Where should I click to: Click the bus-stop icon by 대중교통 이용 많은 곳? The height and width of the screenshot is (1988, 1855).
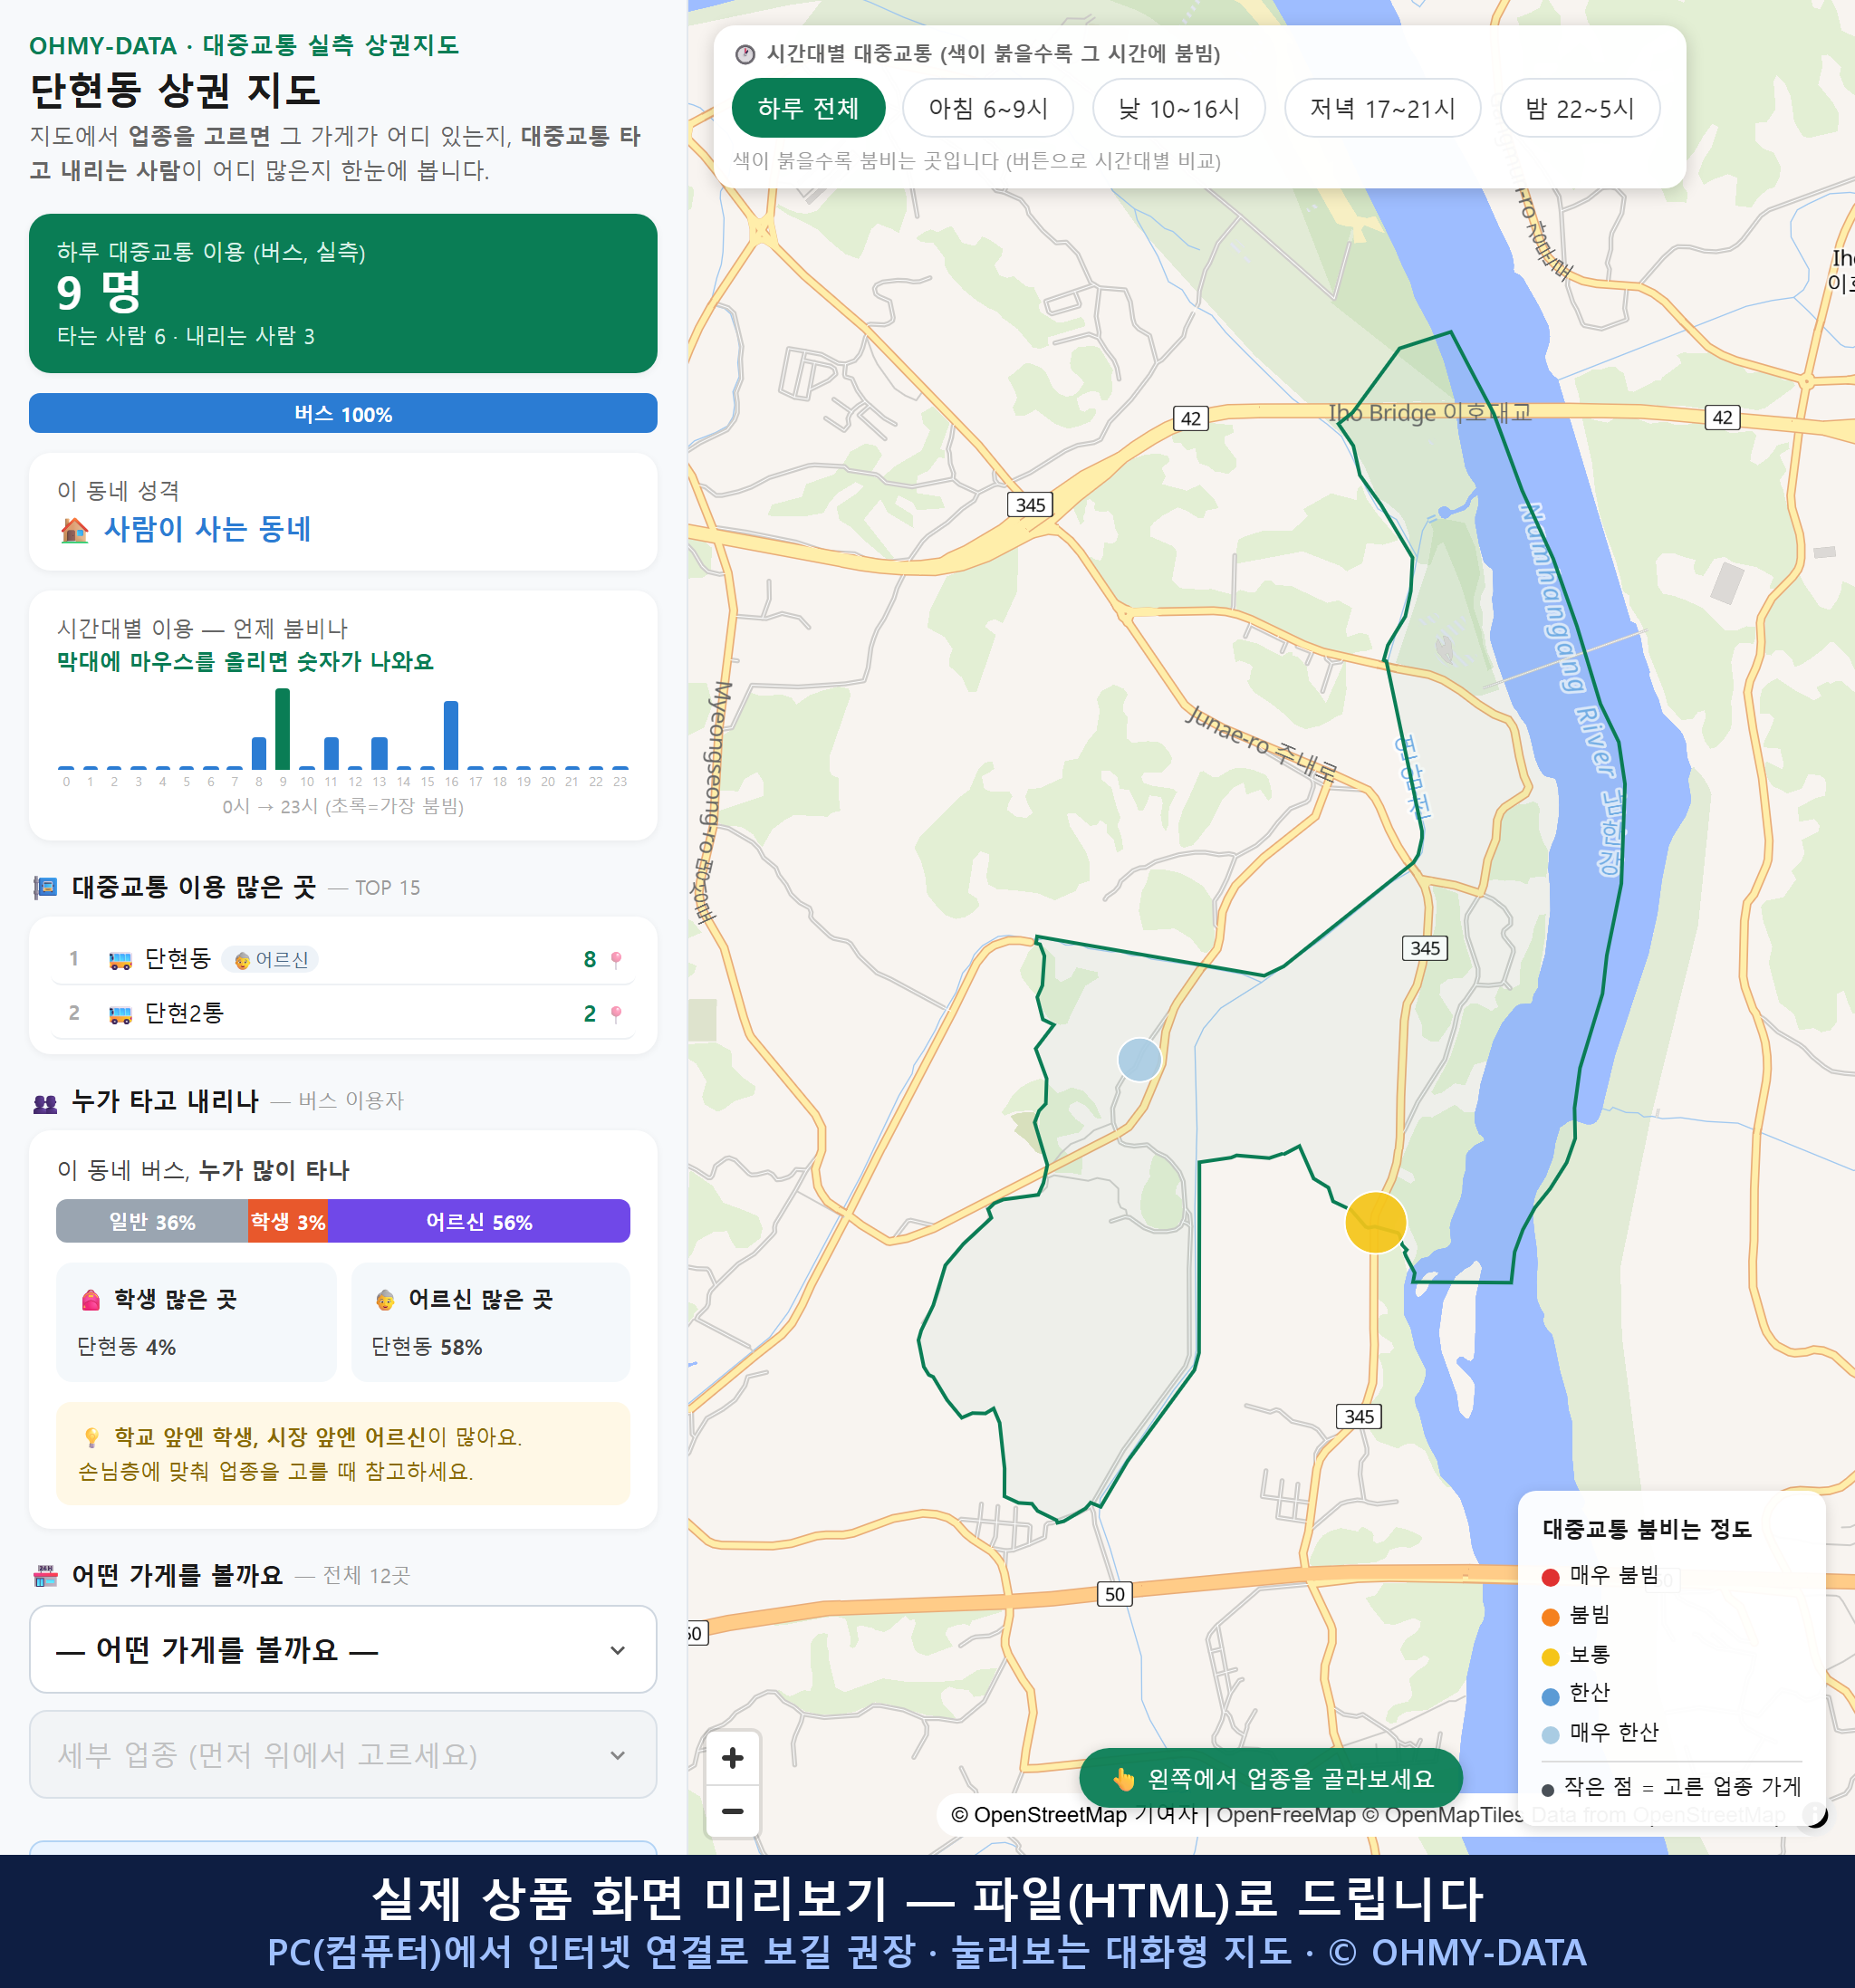[45, 887]
